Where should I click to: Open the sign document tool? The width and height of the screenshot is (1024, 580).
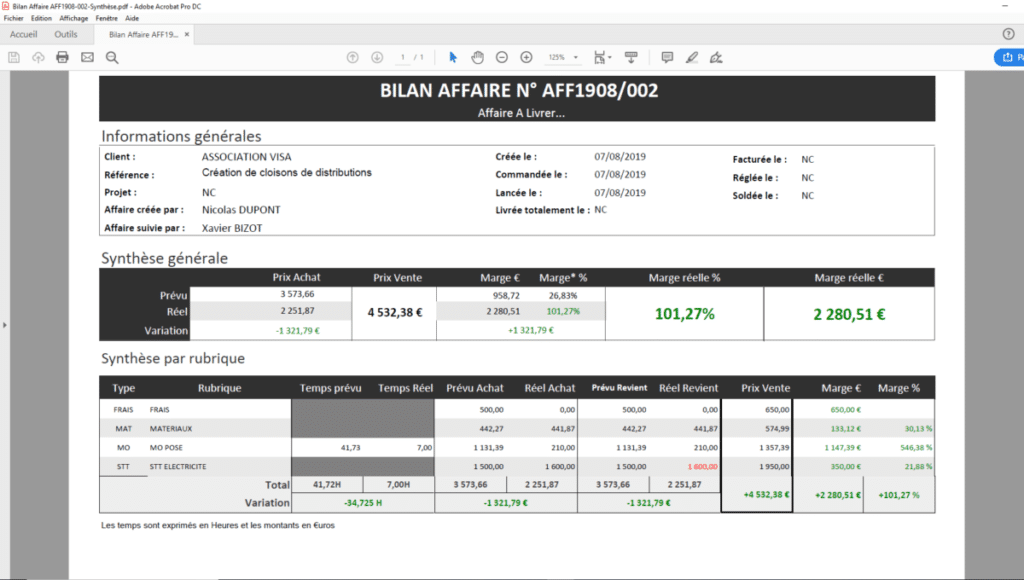716,57
